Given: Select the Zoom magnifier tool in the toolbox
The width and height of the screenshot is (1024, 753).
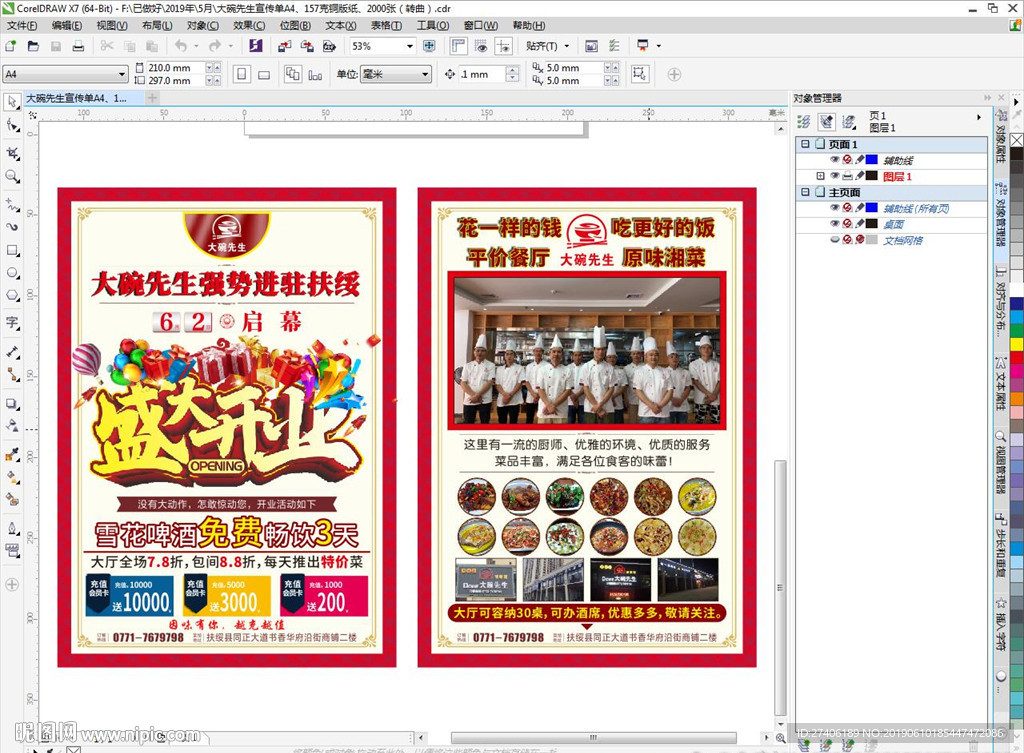Looking at the screenshot, I should point(12,176).
